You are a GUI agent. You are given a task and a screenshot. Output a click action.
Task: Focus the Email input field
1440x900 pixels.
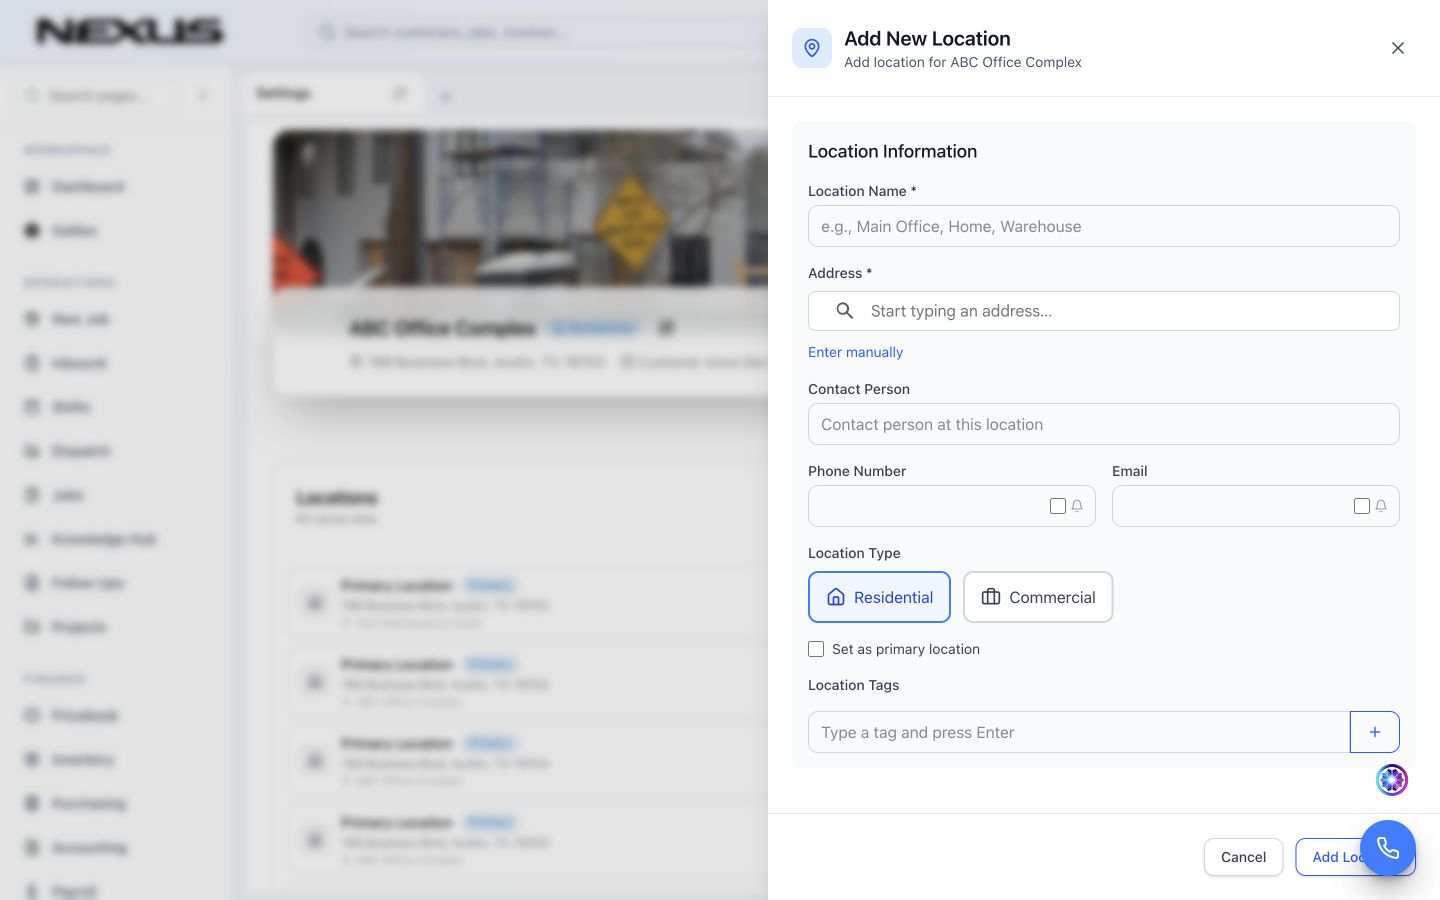[1255, 506]
